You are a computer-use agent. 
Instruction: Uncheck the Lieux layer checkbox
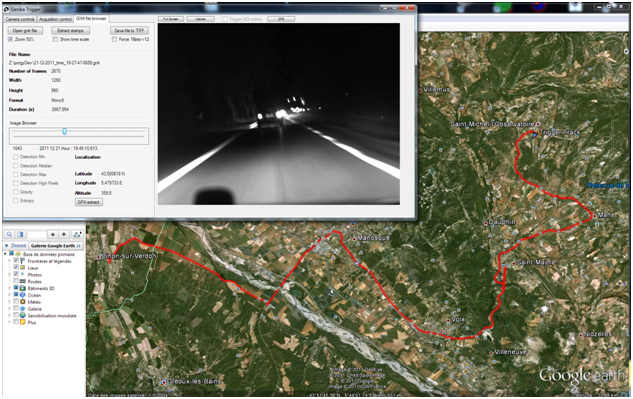tap(16, 268)
